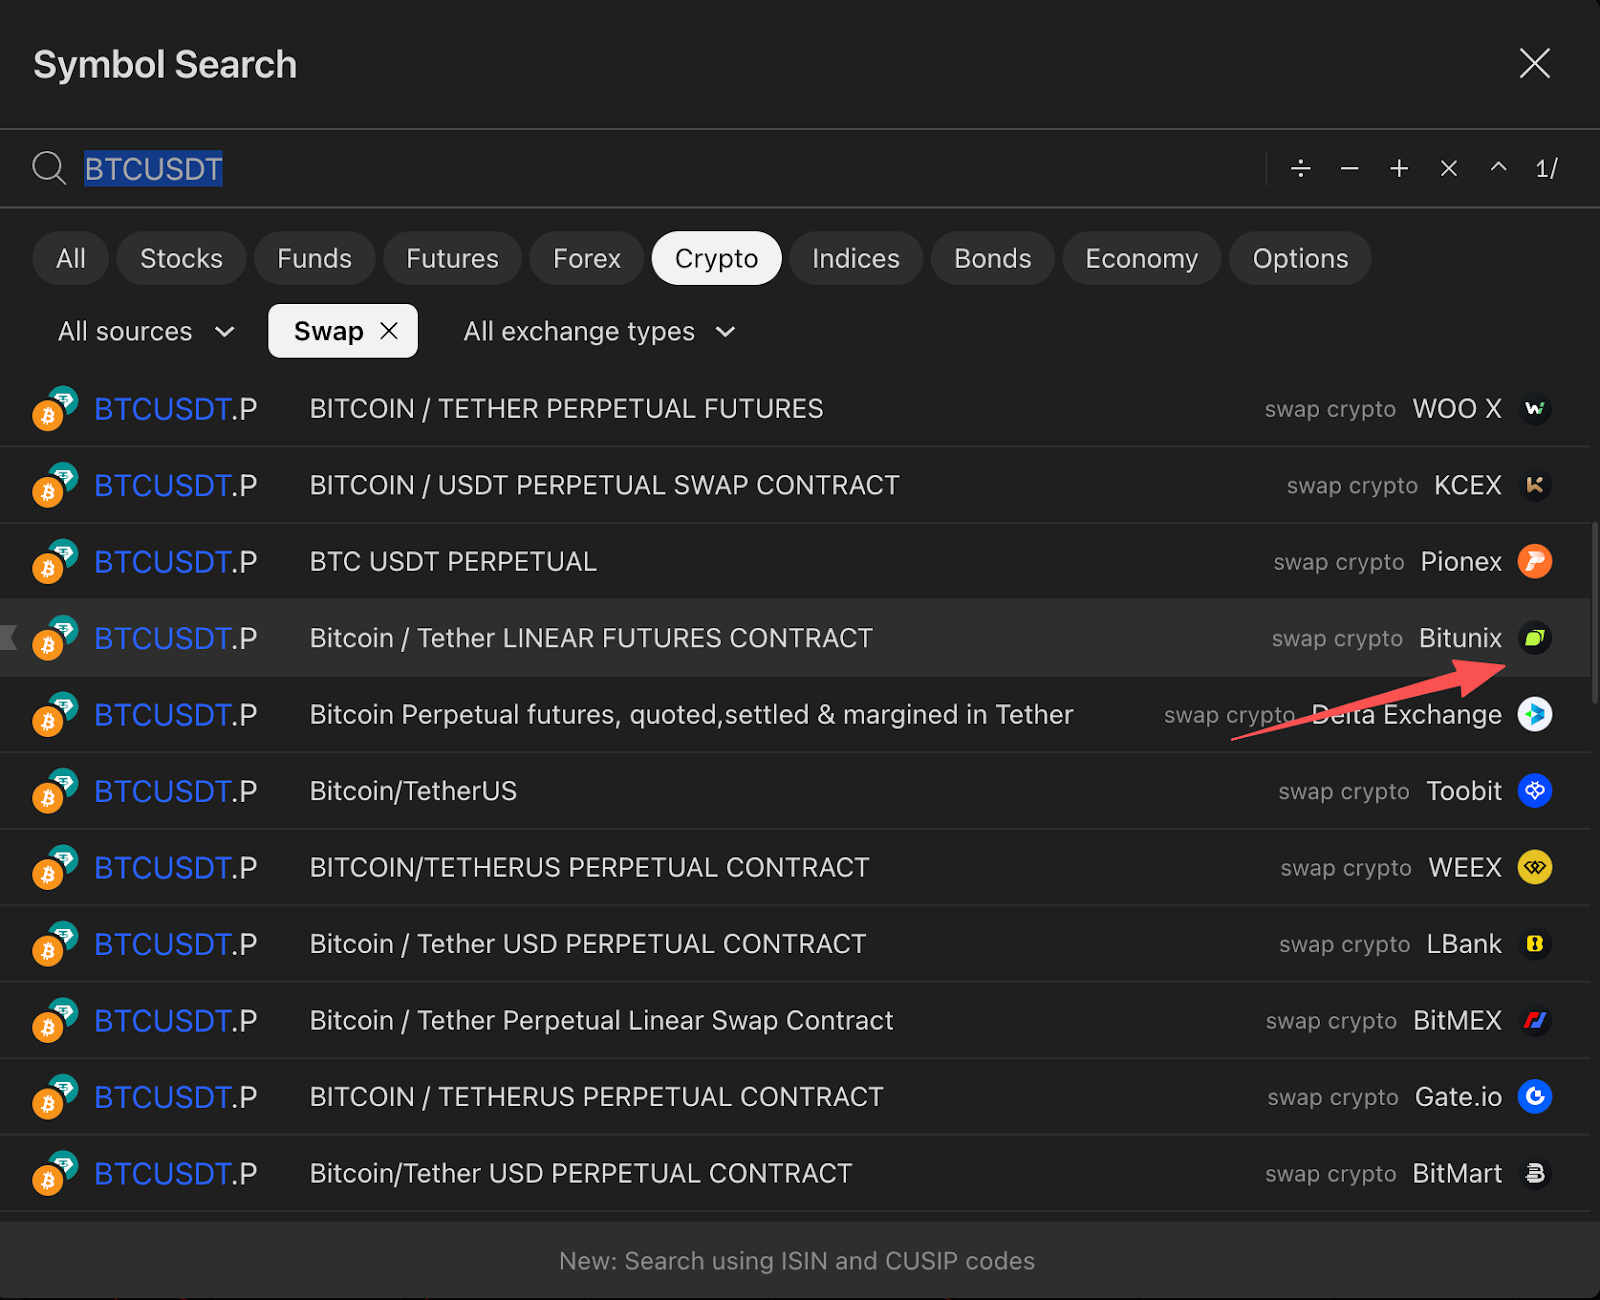Click the magnifying glass search icon

click(x=49, y=168)
